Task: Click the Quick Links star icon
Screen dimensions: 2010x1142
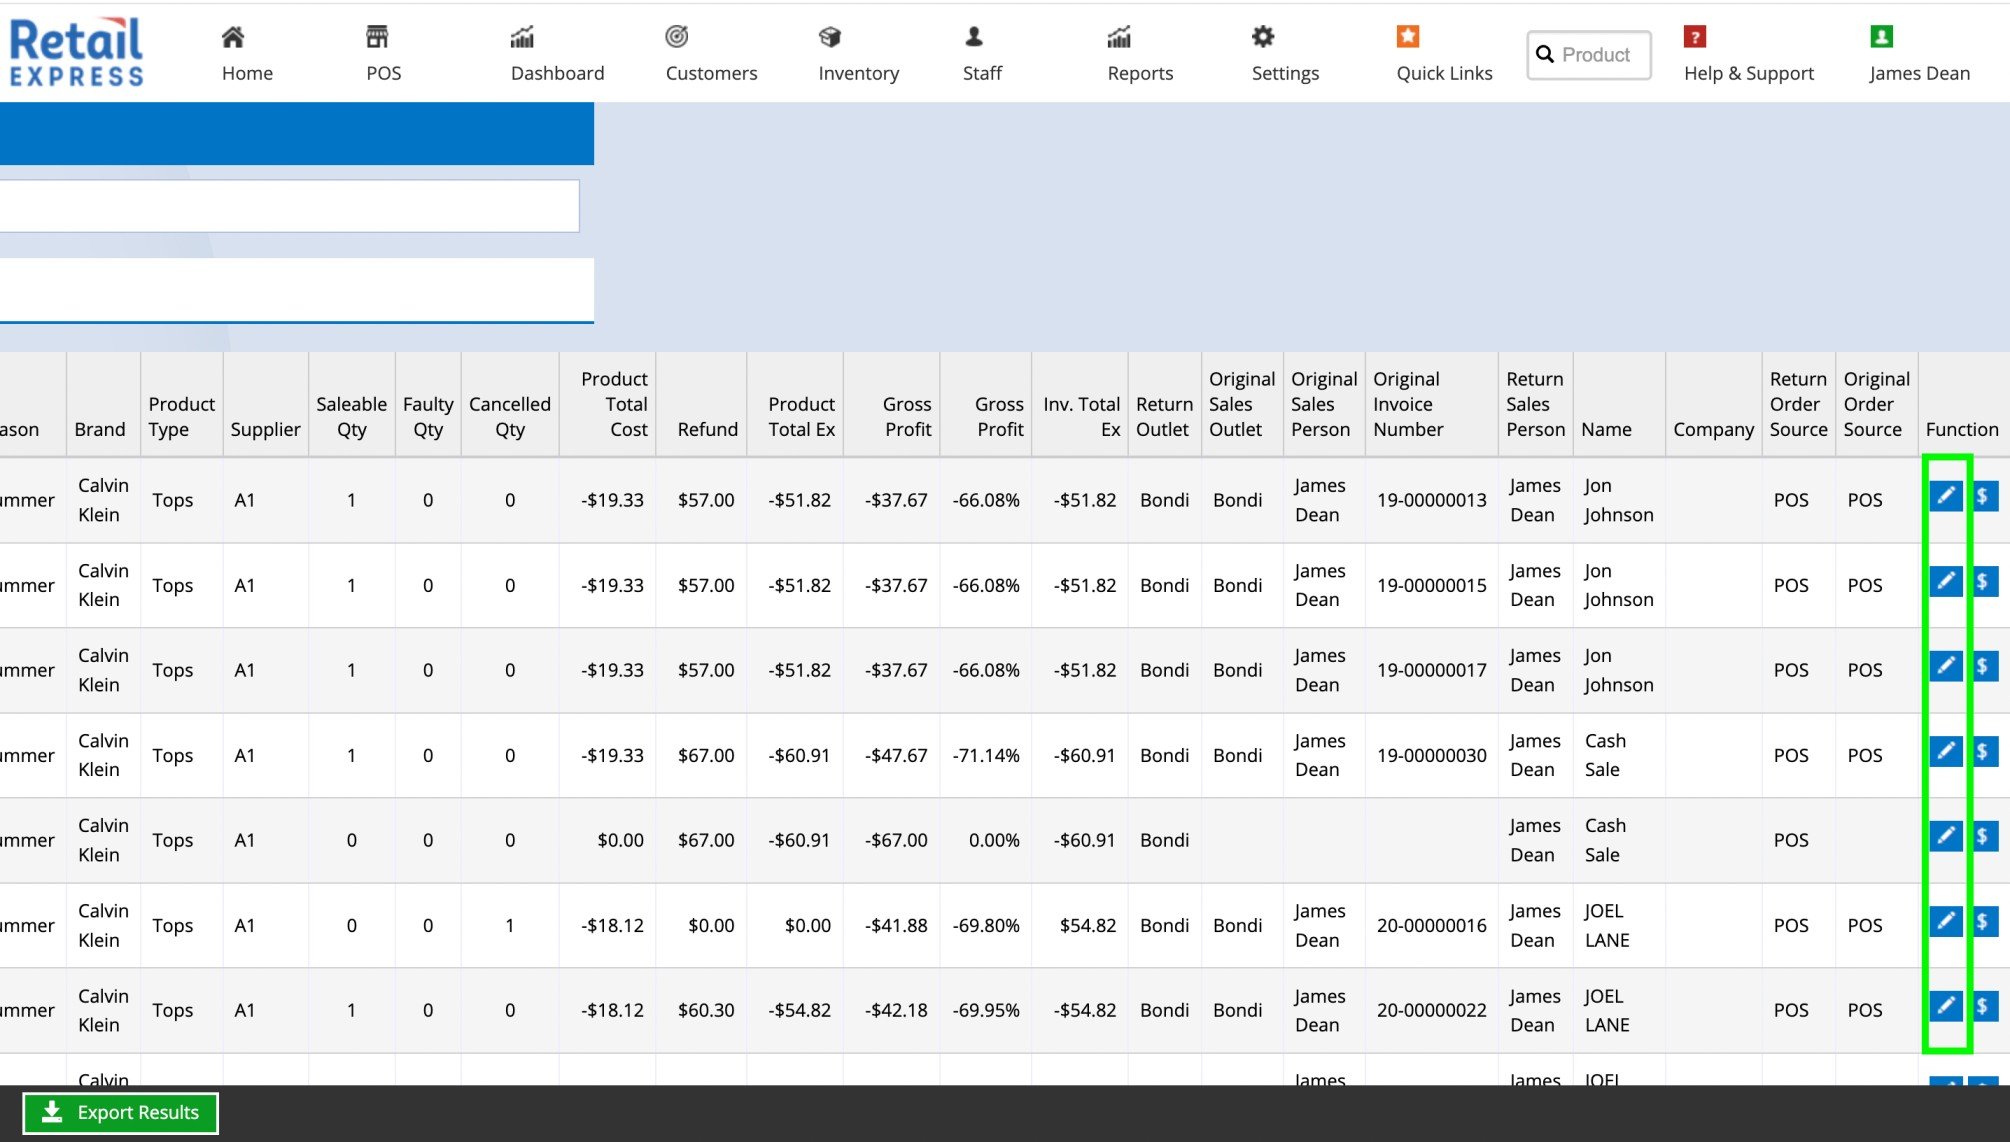Action: tap(1408, 38)
